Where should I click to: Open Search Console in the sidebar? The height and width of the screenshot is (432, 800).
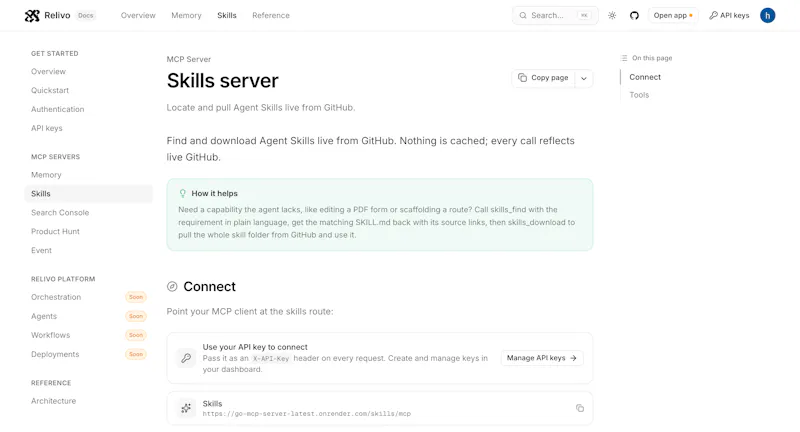(60, 213)
